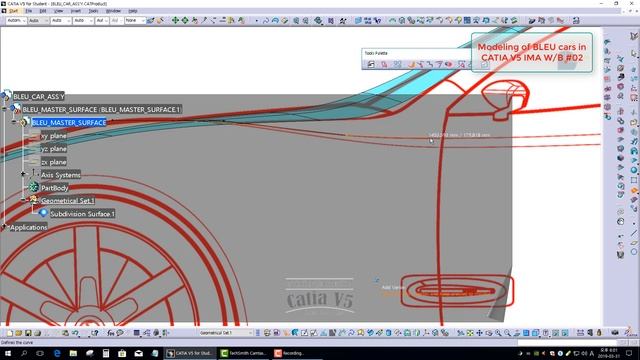Open the Mail app from taskbar

pyautogui.click(x=138, y=353)
